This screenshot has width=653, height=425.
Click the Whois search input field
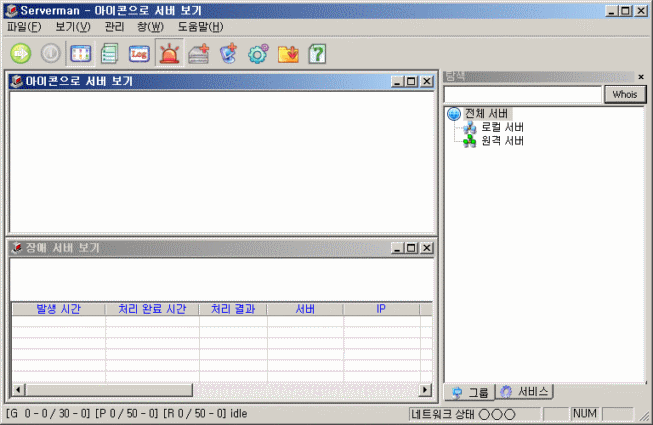click(x=522, y=94)
